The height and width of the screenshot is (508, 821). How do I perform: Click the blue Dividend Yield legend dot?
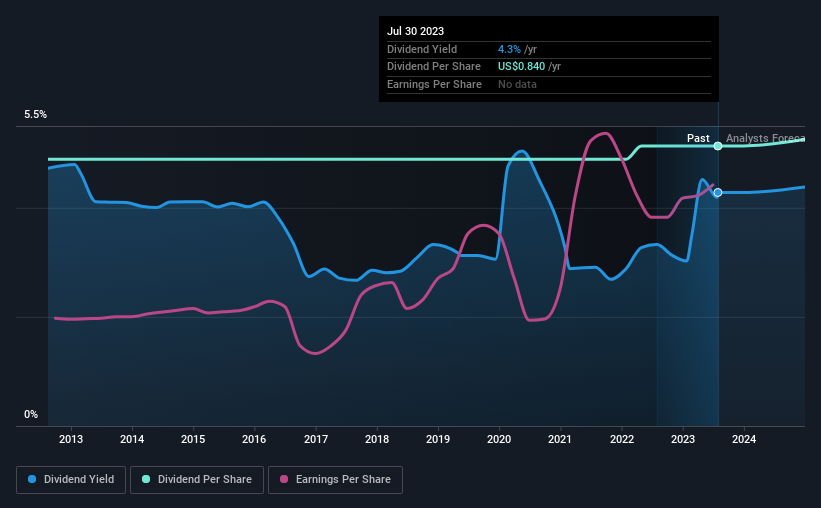(32, 479)
